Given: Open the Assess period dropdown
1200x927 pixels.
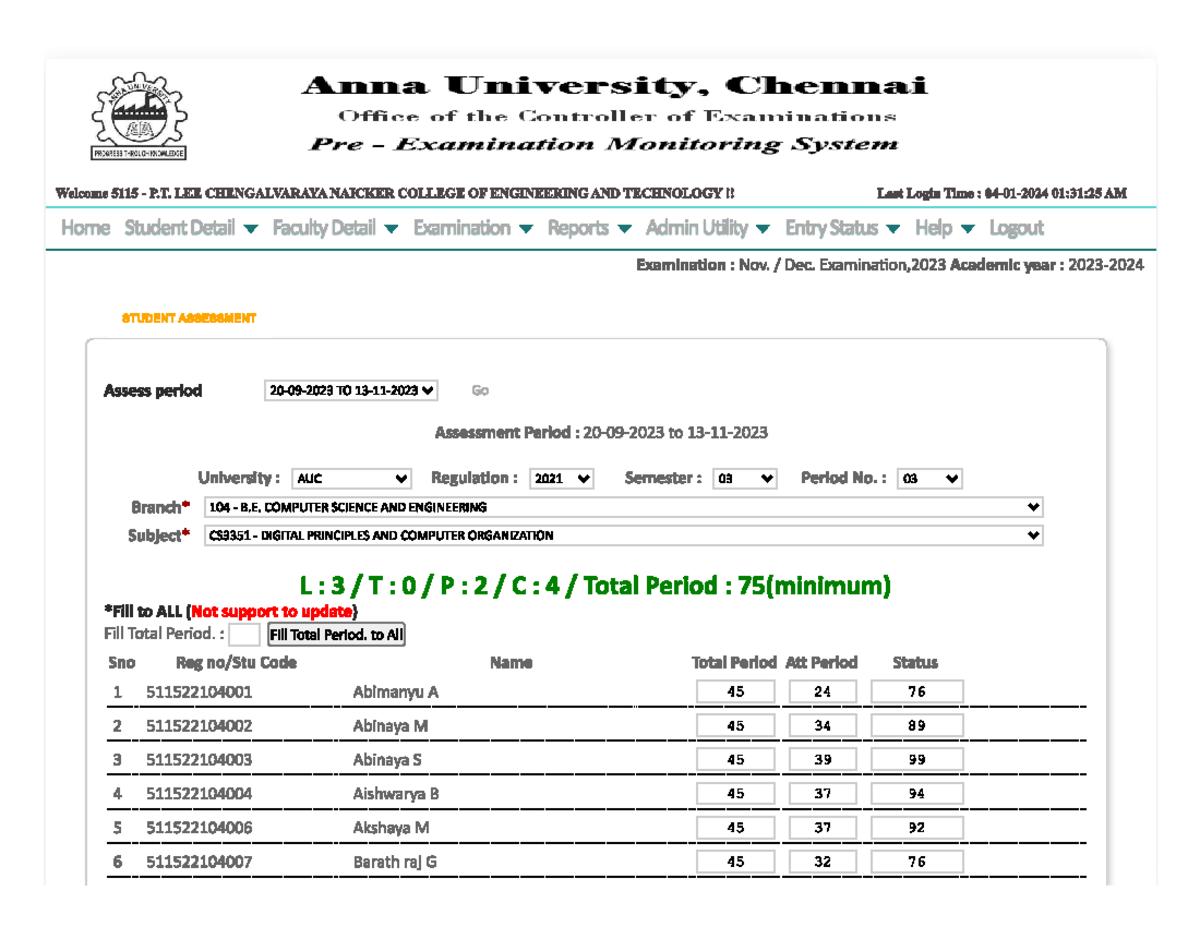Looking at the screenshot, I should click(352, 390).
